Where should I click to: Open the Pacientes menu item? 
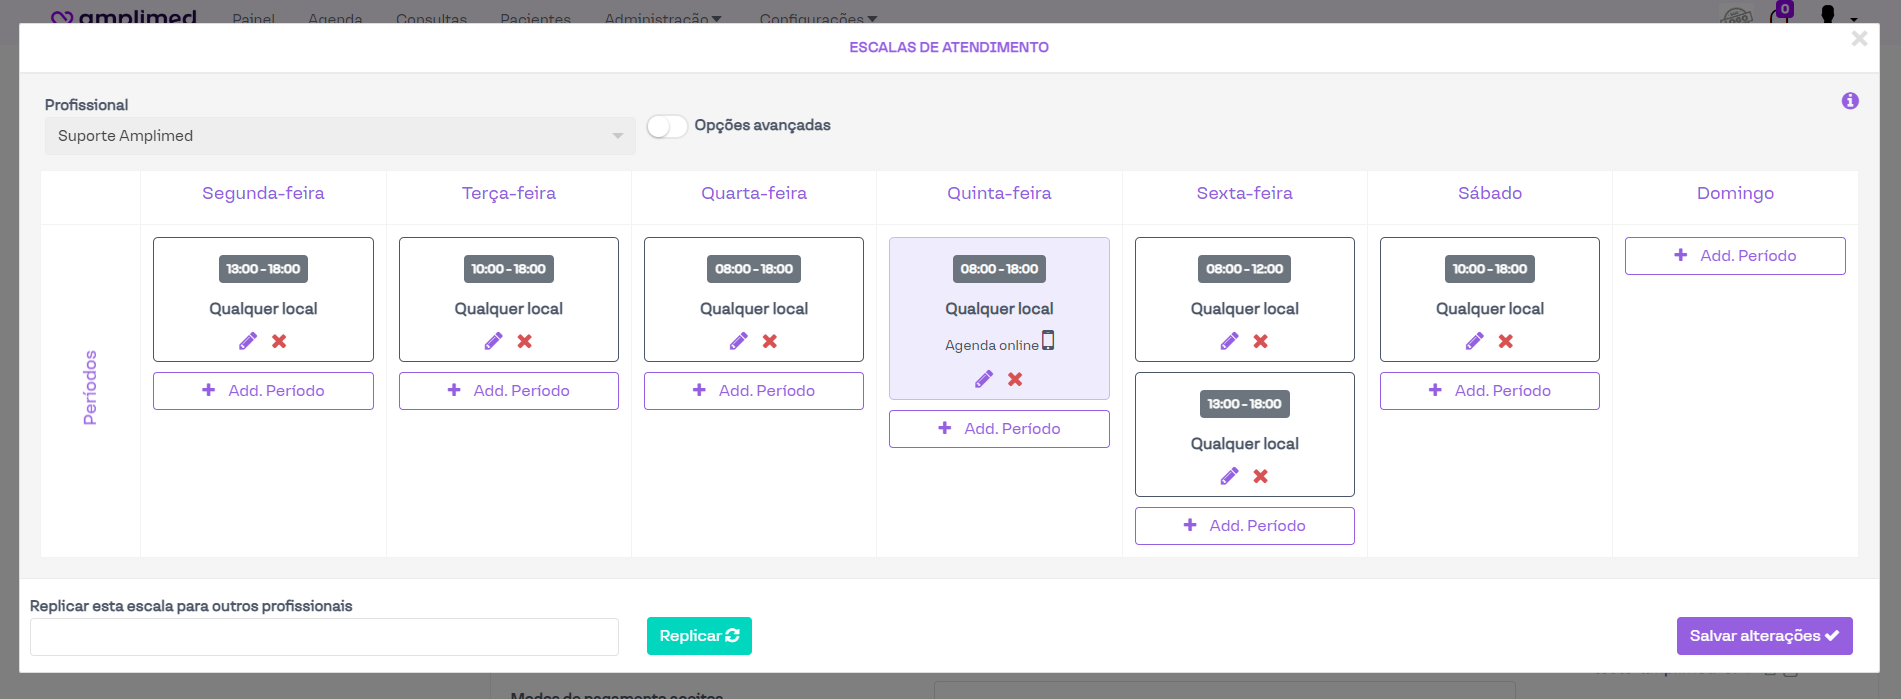[x=535, y=18]
